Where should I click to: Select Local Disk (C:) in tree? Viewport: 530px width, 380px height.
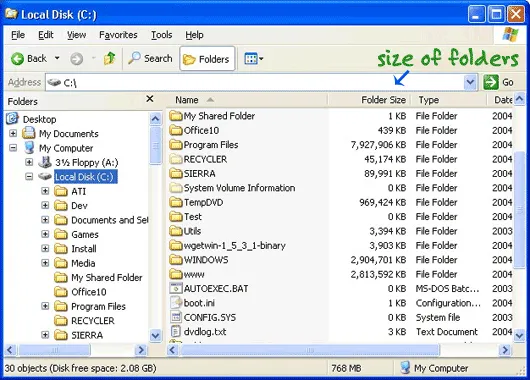(x=86, y=177)
